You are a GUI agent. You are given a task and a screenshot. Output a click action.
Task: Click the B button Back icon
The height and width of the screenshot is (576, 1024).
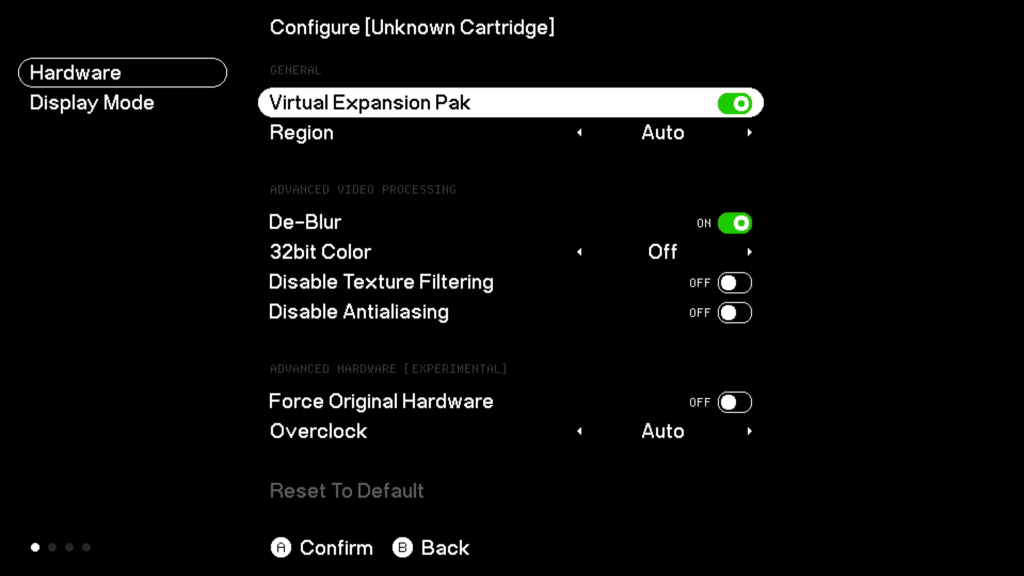click(402, 548)
